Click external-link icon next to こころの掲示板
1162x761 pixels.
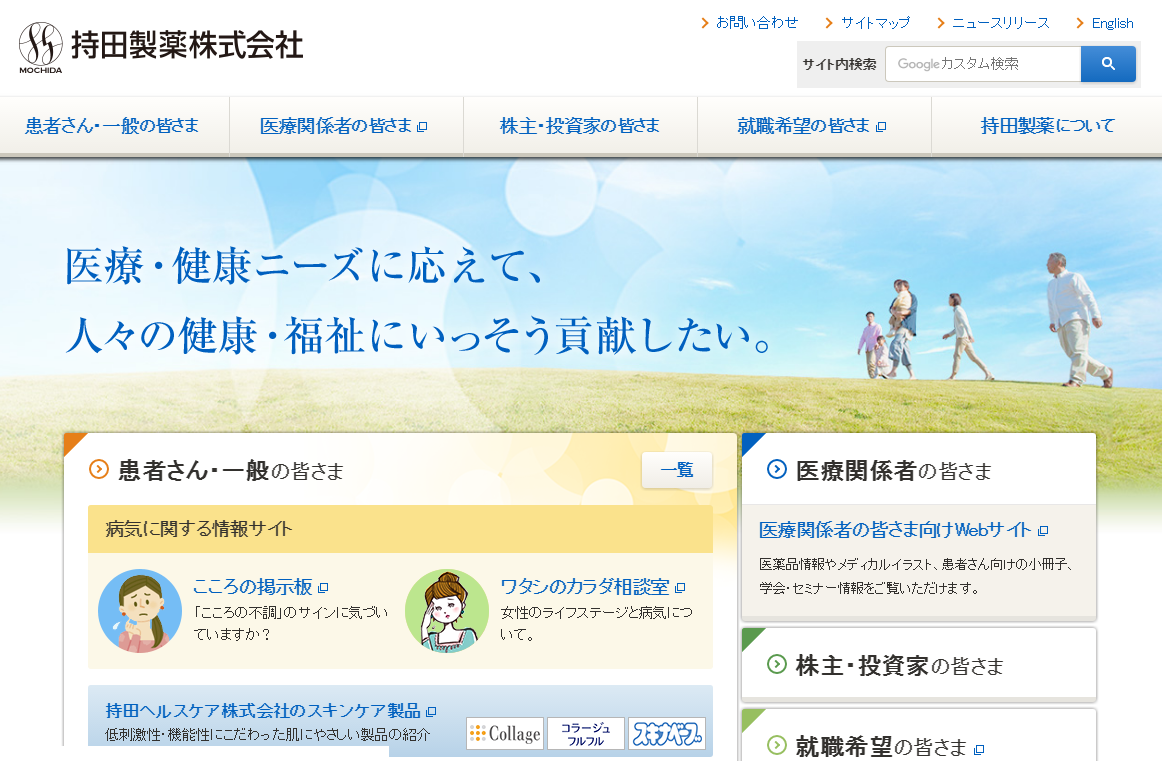click(x=323, y=588)
